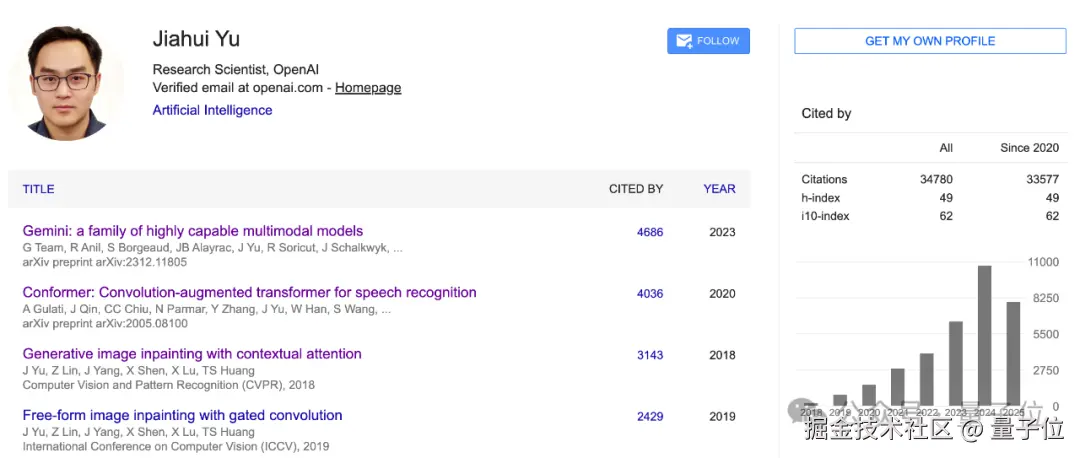View the 4686 citations for Gemini paper
The height and width of the screenshot is (458, 1080).
650,232
